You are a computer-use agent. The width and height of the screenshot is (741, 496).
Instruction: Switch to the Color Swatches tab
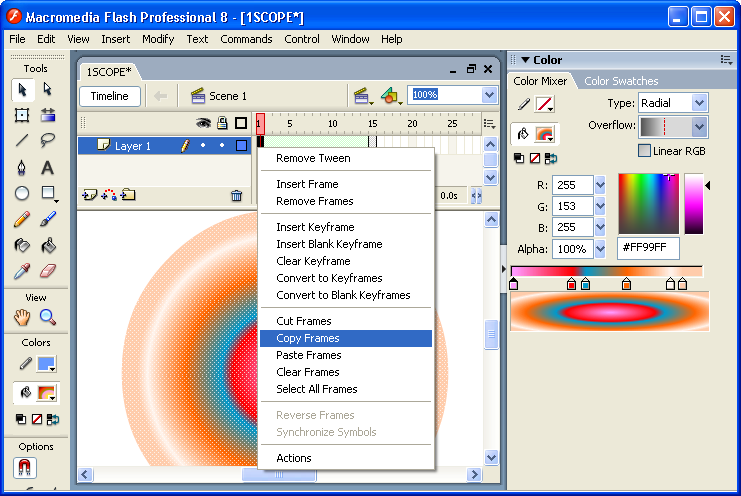621,81
